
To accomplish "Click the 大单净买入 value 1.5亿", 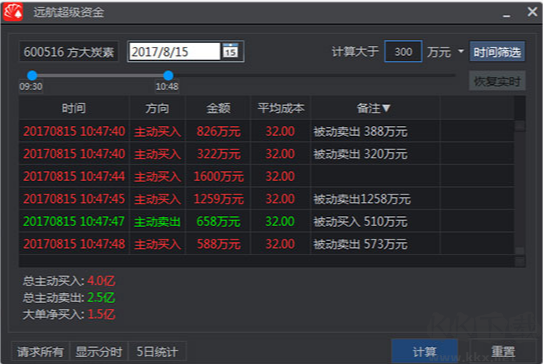I will [101, 314].
